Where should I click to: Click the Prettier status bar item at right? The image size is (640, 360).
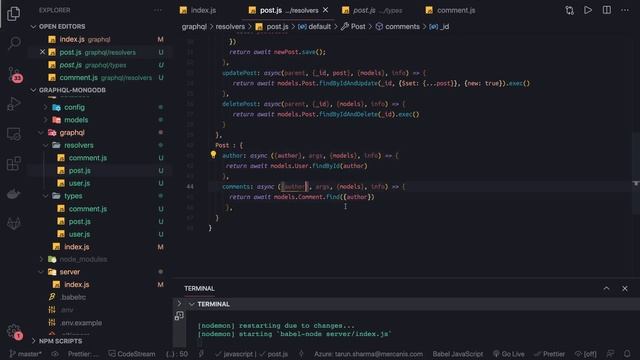[549, 354]
